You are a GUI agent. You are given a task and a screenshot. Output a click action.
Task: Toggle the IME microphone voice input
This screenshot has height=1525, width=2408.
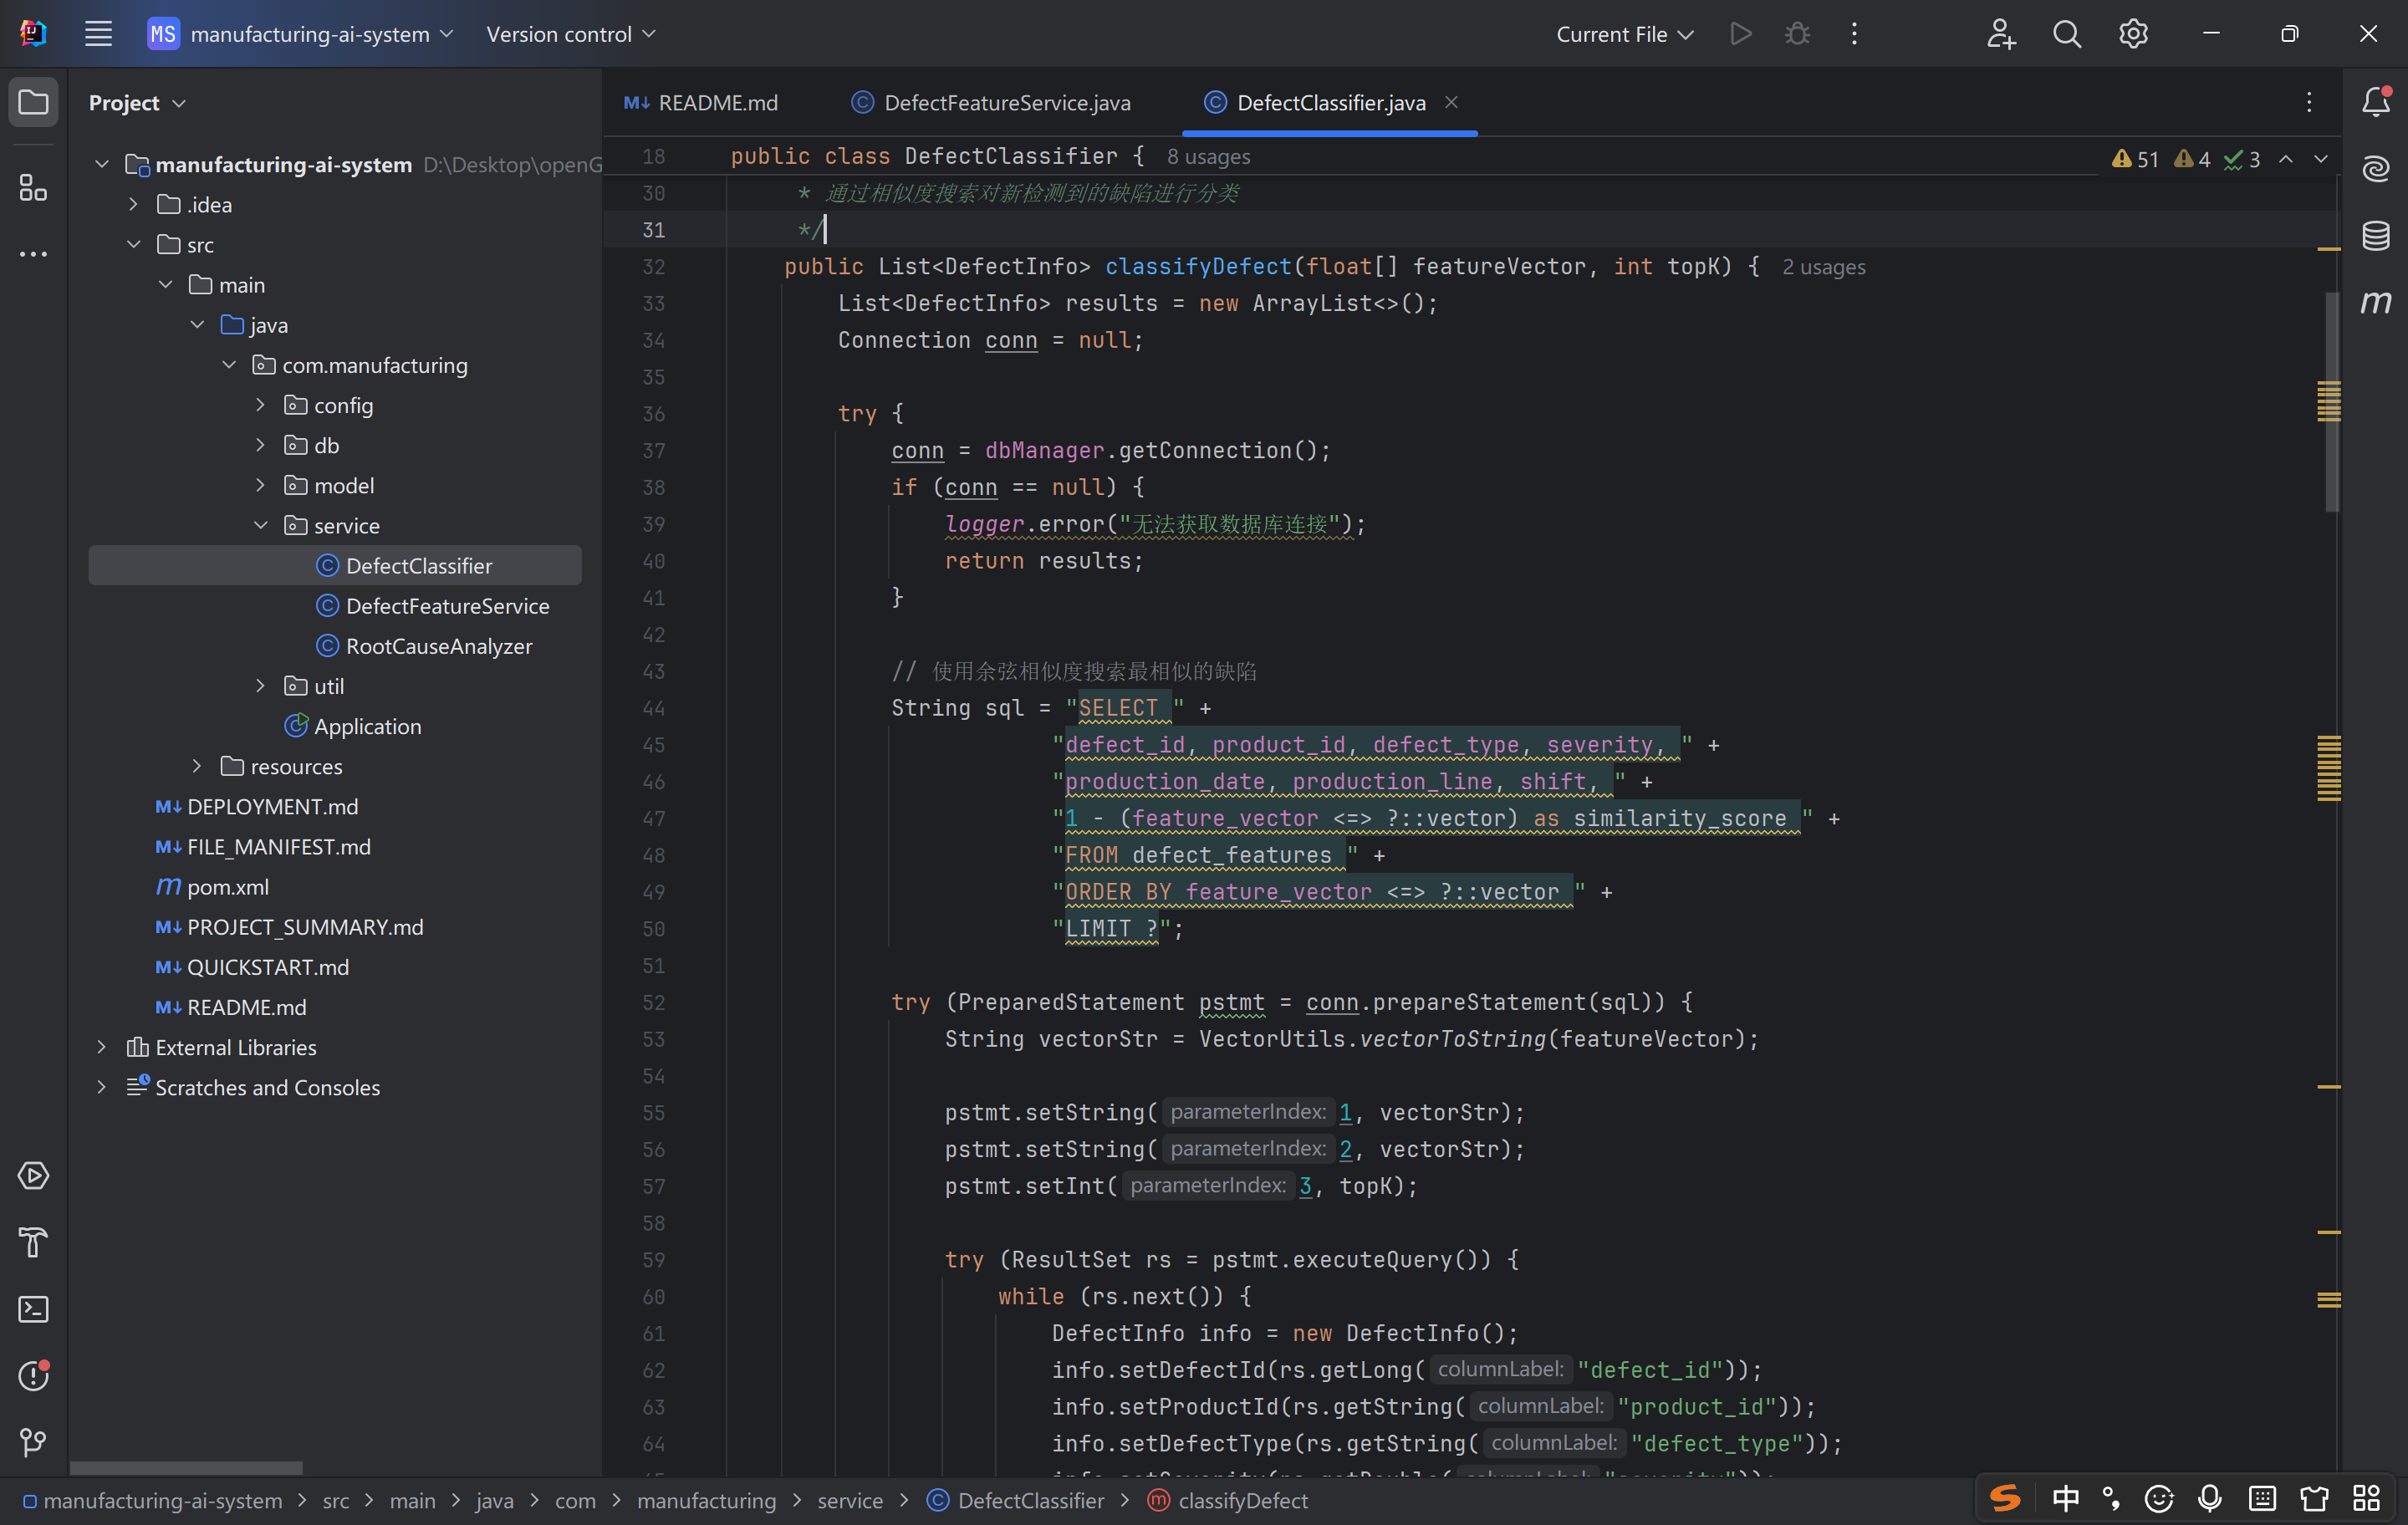(x=2210, y=1498)
